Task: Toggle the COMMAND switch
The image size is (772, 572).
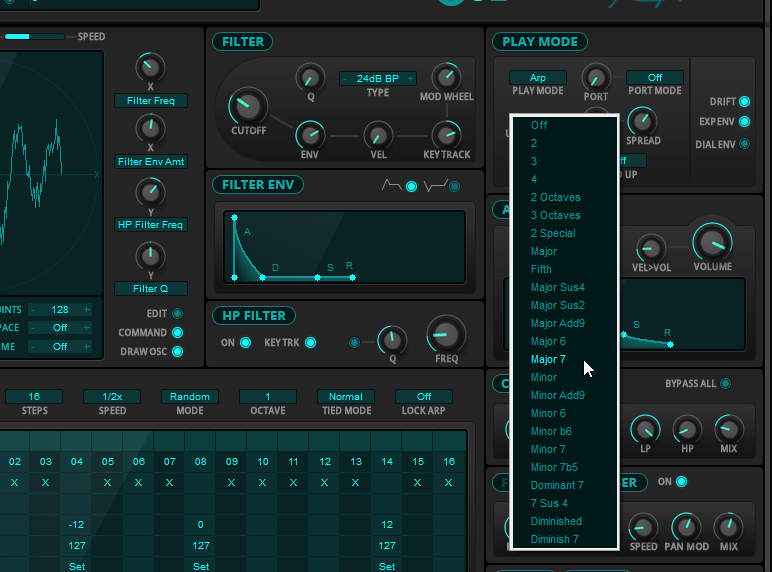Action: (177, 332)
